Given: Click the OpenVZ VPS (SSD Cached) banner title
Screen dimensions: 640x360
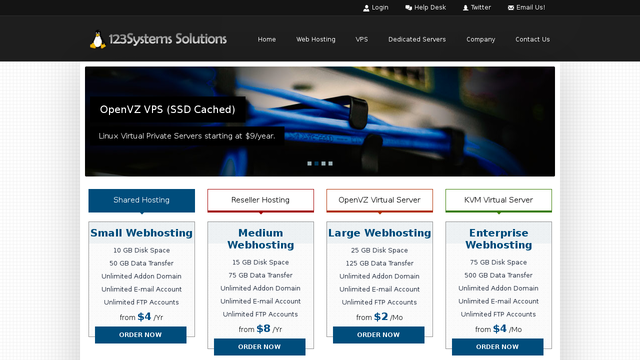Looking at the screenshot, I should [x=167, y=109].
